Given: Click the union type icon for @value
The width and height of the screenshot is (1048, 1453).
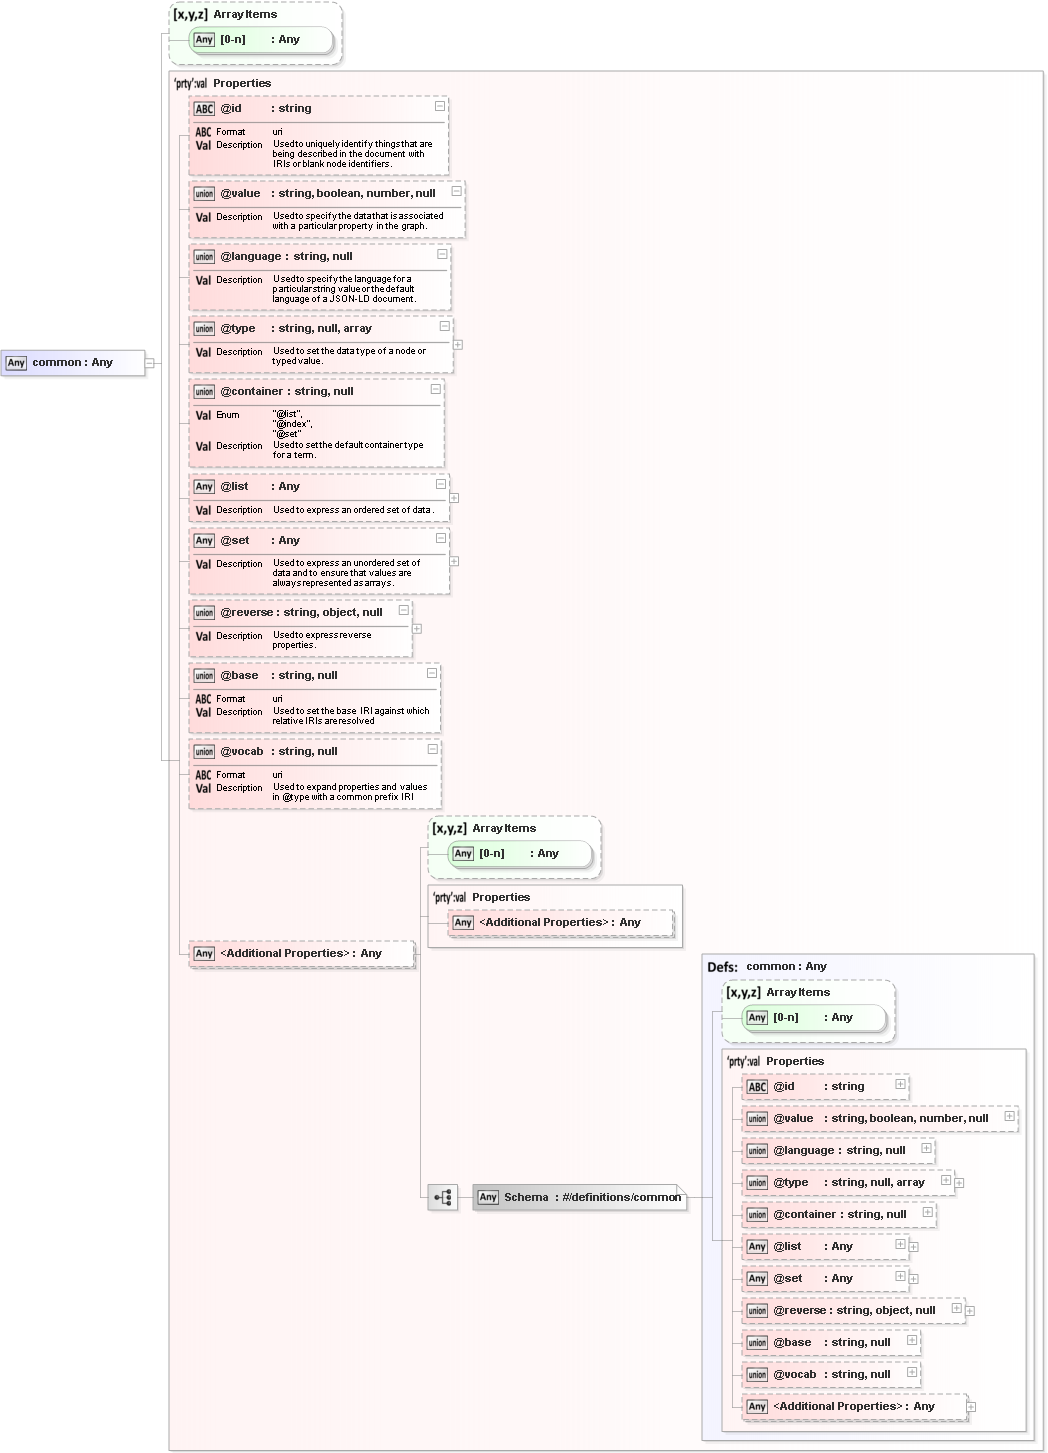Looking at the screenshot, I should [x=203, y=193].
